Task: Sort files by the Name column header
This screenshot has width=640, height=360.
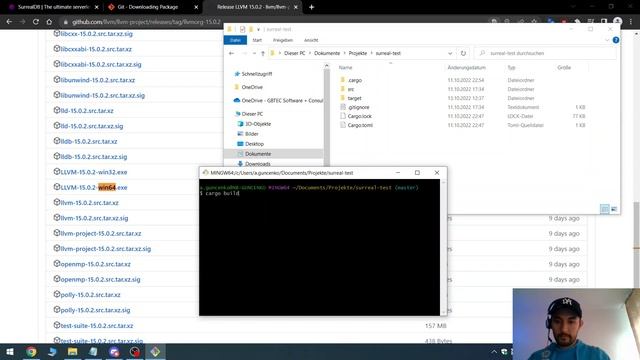Action: 345,67
